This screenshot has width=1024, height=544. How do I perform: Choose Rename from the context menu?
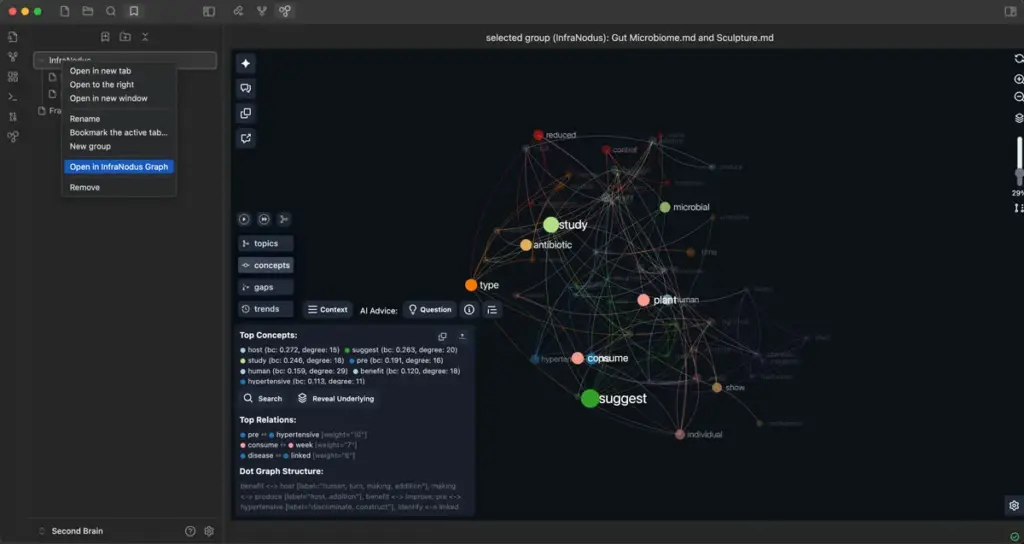(x=85, y=119)
